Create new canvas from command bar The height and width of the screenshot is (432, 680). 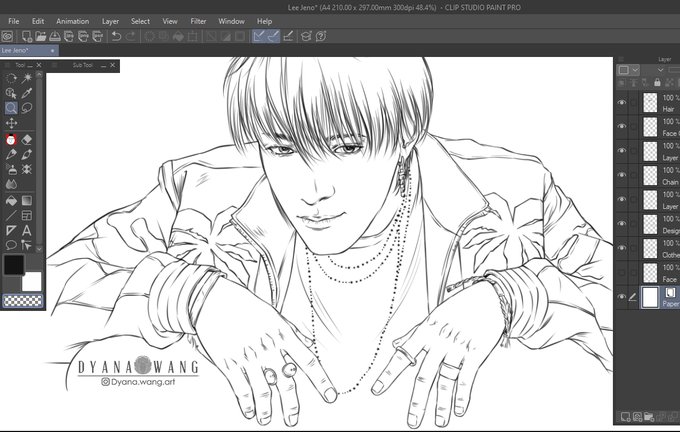26,36
